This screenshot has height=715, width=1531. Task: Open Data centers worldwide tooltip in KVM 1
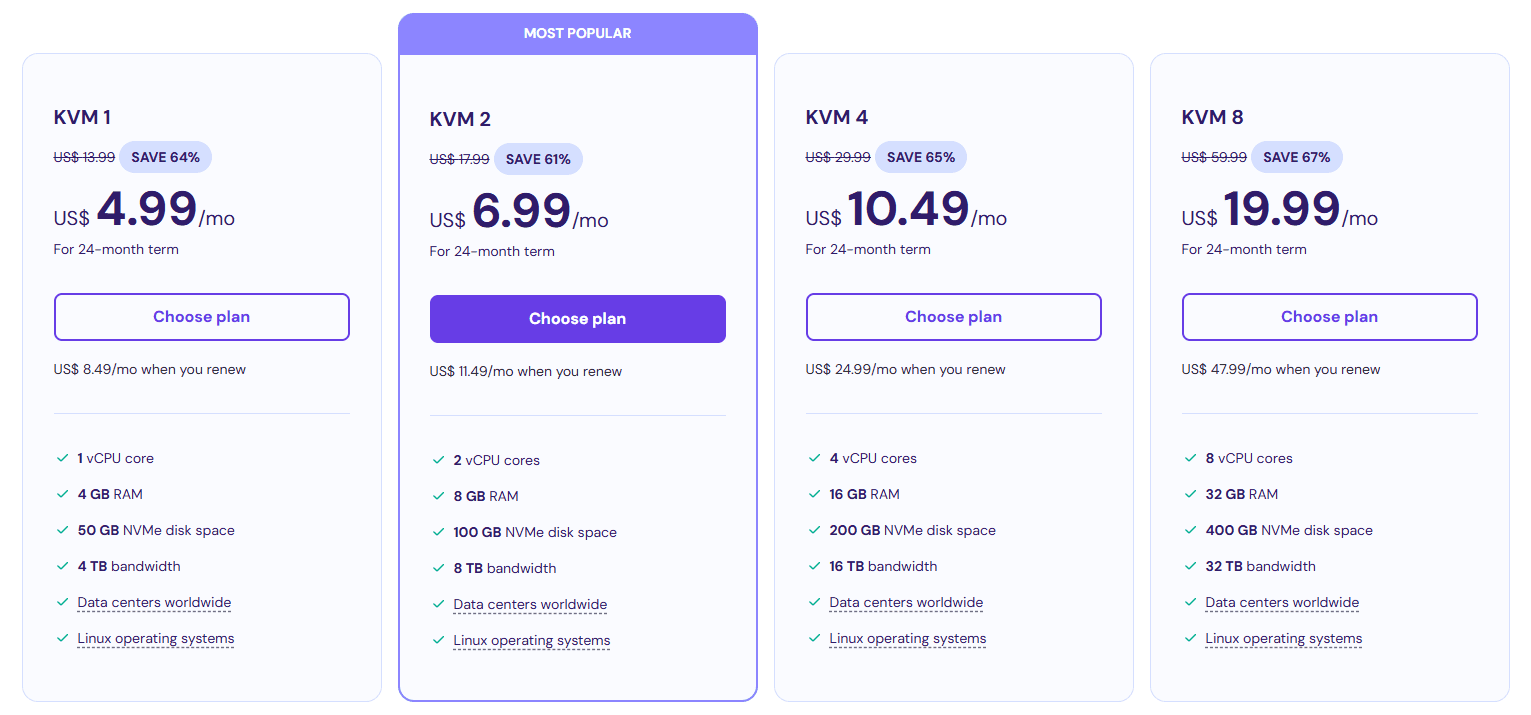[154, 603]
